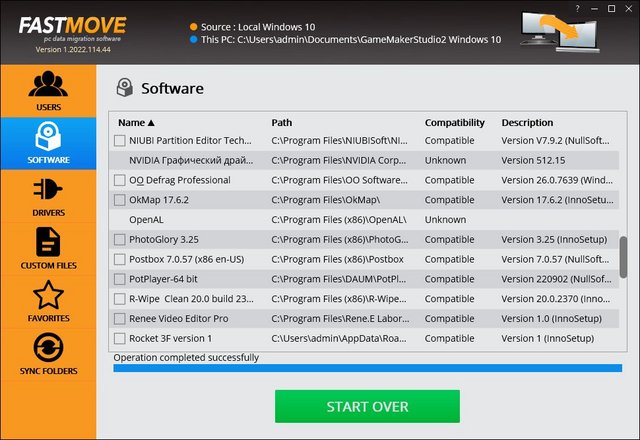This screenshot has height=440, width=640.
Task: Click the OkMap path C:\Program Files\OkMap\
Action: (x=325, y=200)
